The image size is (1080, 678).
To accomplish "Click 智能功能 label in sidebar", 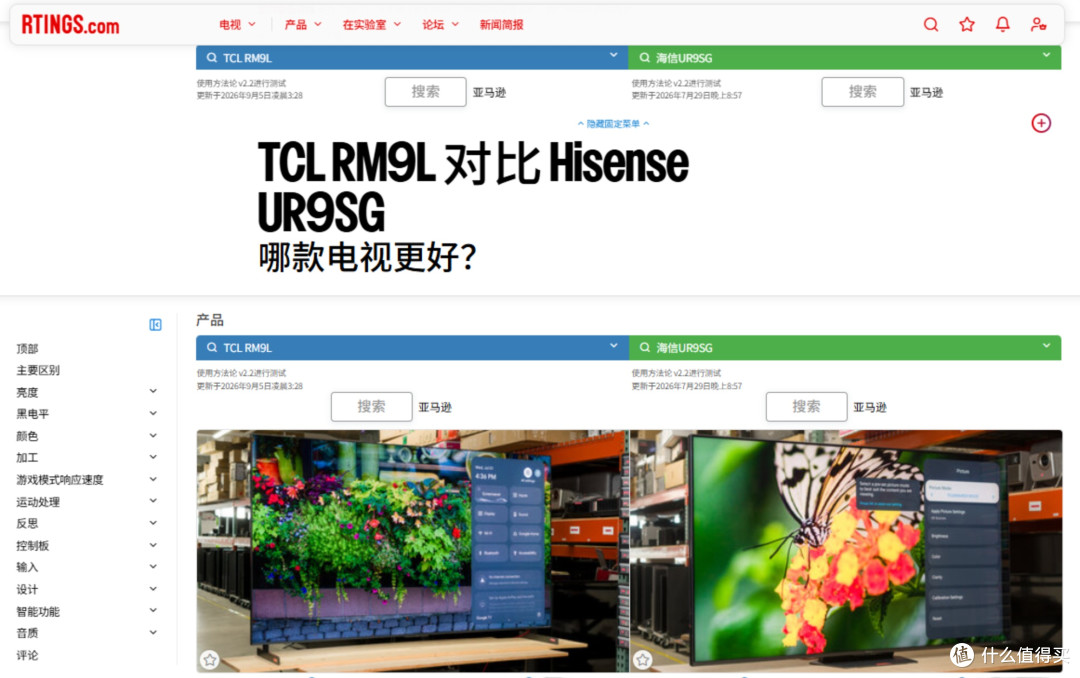I will (x=38, y=611).
